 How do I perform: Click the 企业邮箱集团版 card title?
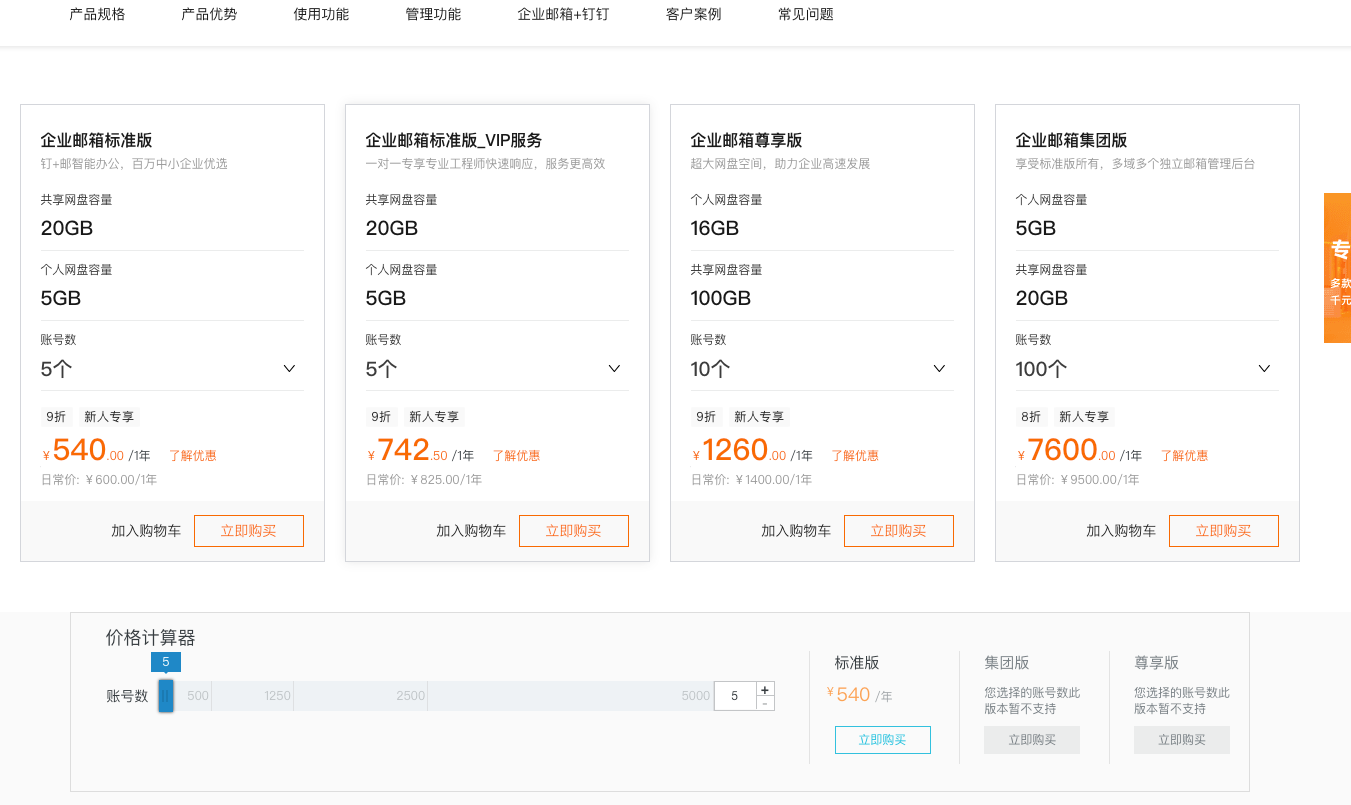[x=1072, y=140]
